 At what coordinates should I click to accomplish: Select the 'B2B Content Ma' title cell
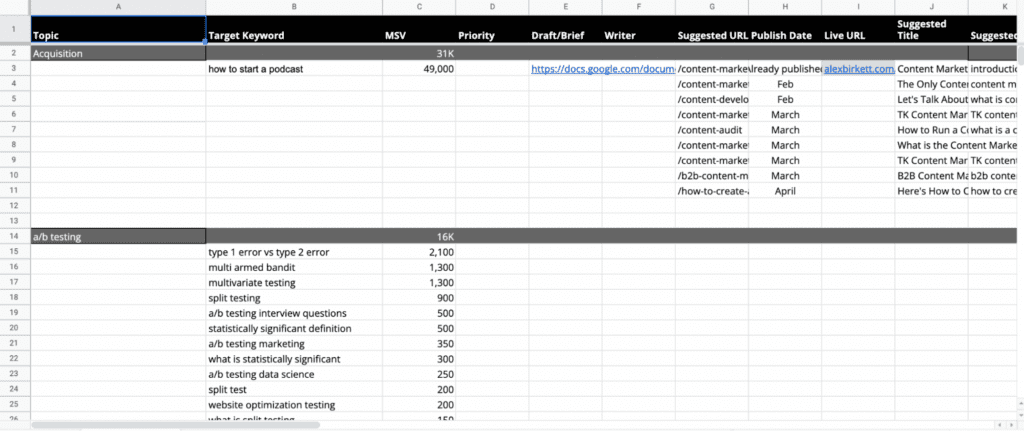point(931,176)
